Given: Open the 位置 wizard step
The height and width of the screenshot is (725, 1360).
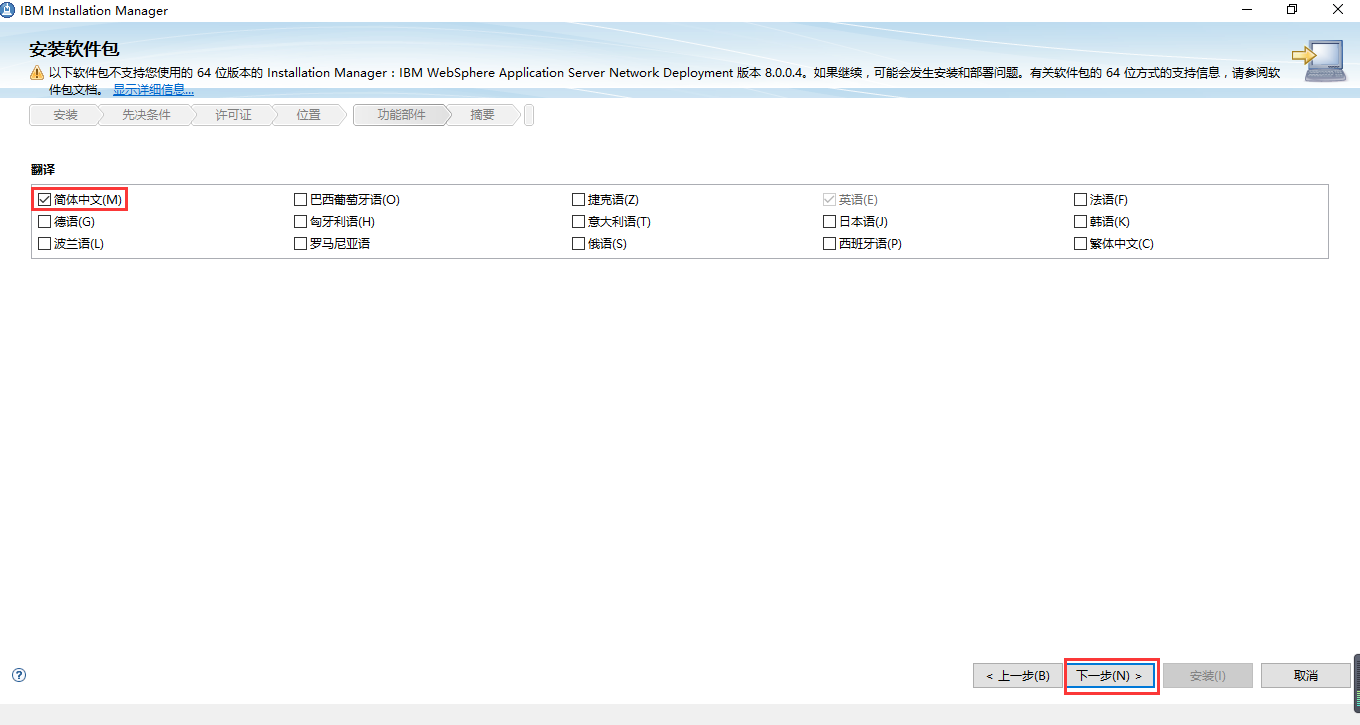Looking at the screenshot, I should pos(309,115).
